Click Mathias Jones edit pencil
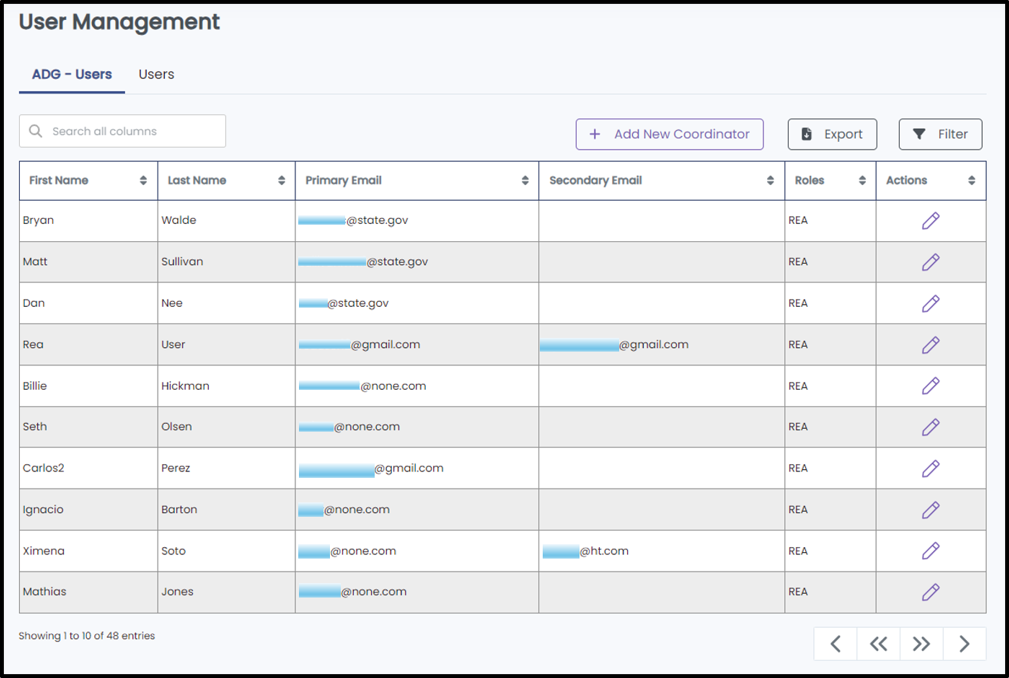The image size is (1009, 678). (930, 592)
